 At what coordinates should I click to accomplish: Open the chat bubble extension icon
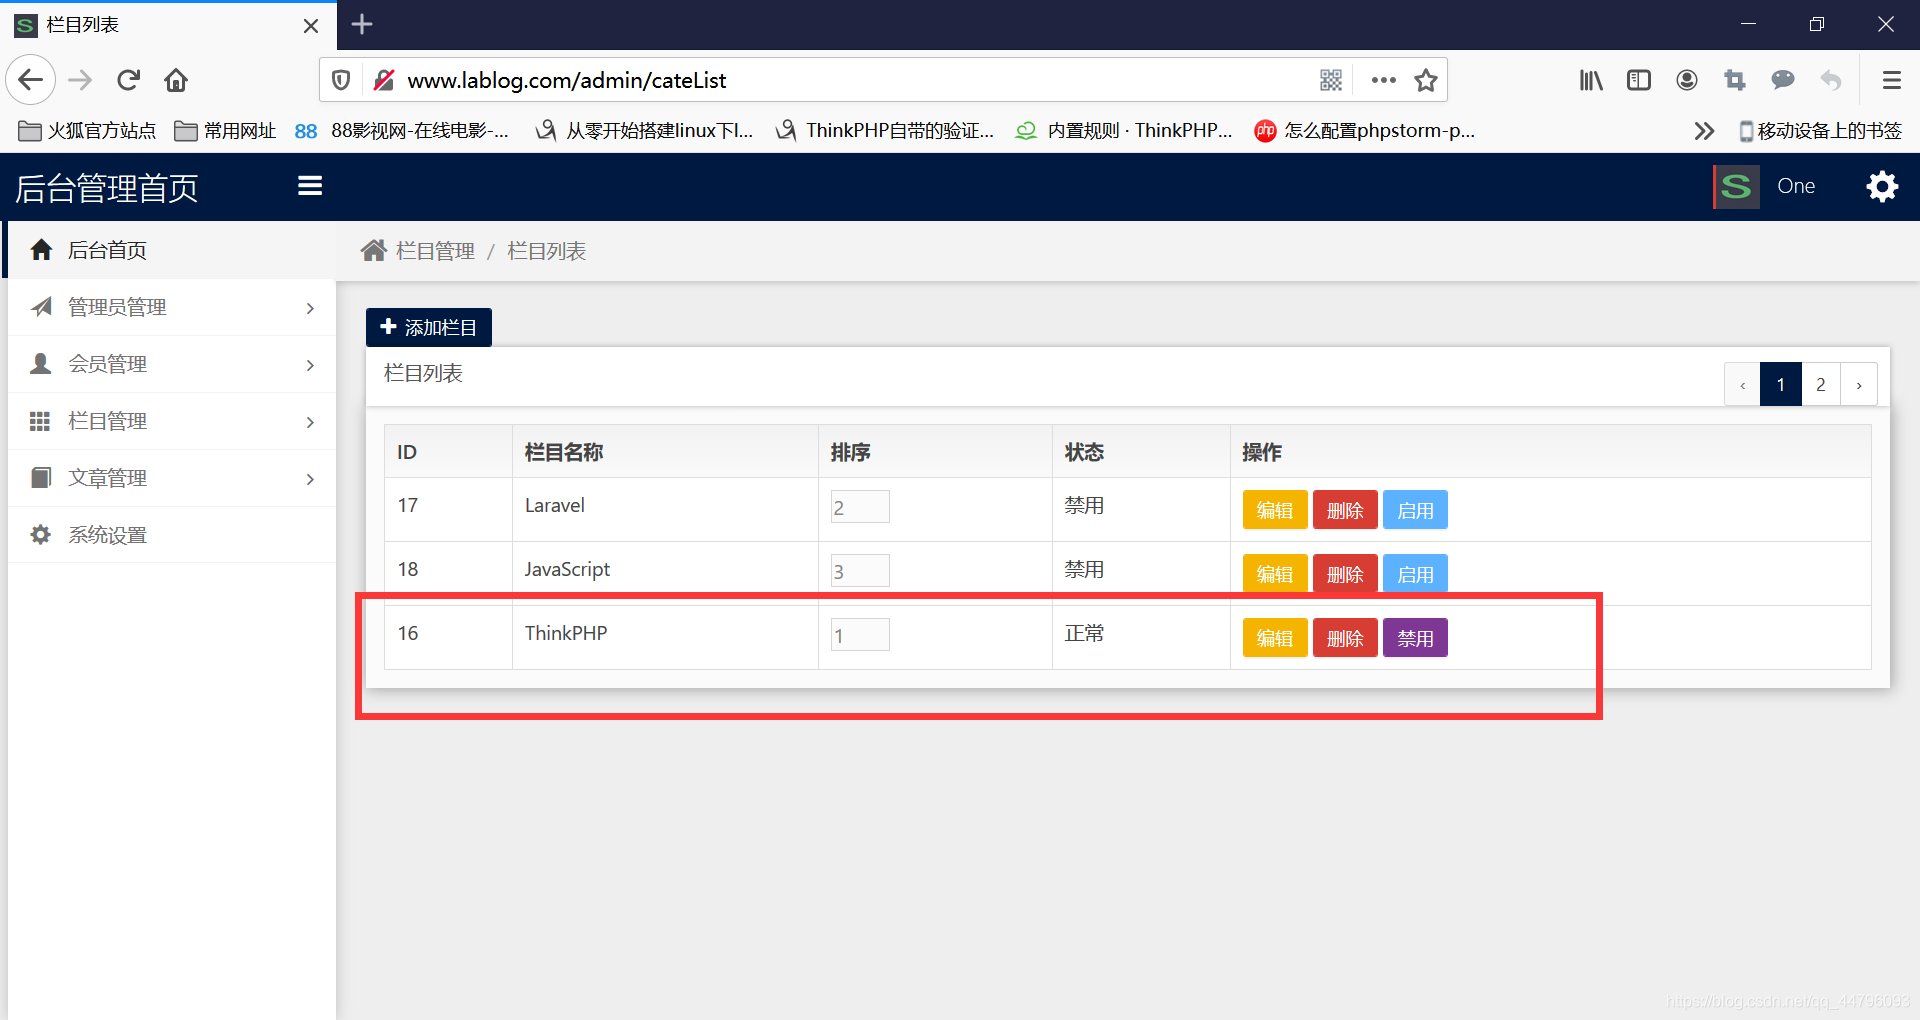(1783, 80)
